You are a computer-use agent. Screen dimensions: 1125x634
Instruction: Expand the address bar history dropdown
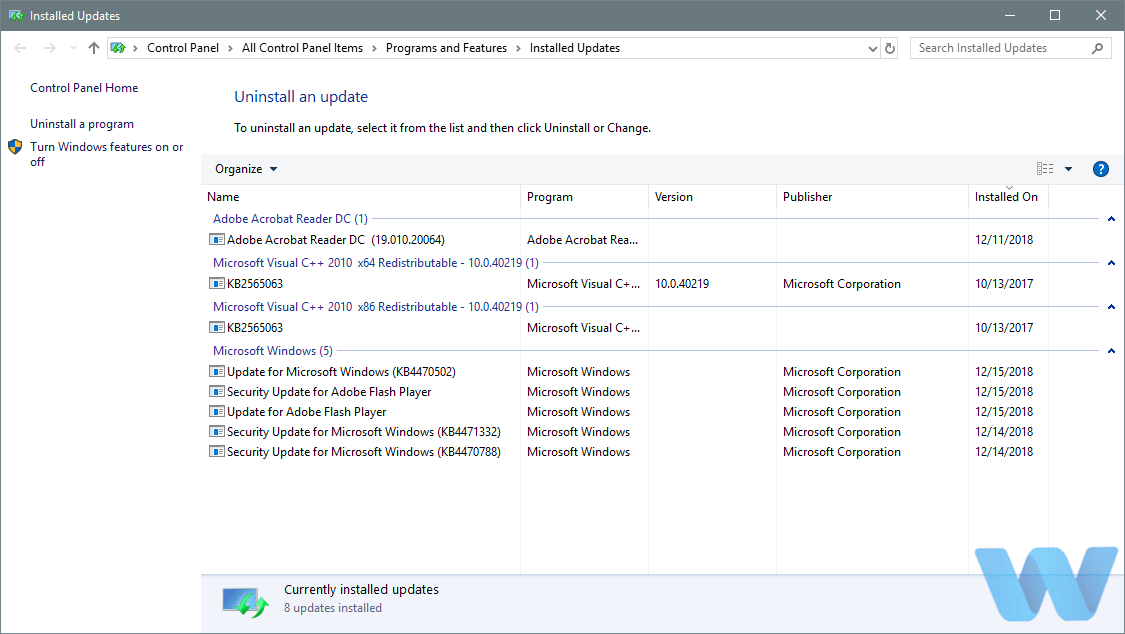[x=872, y=48]
